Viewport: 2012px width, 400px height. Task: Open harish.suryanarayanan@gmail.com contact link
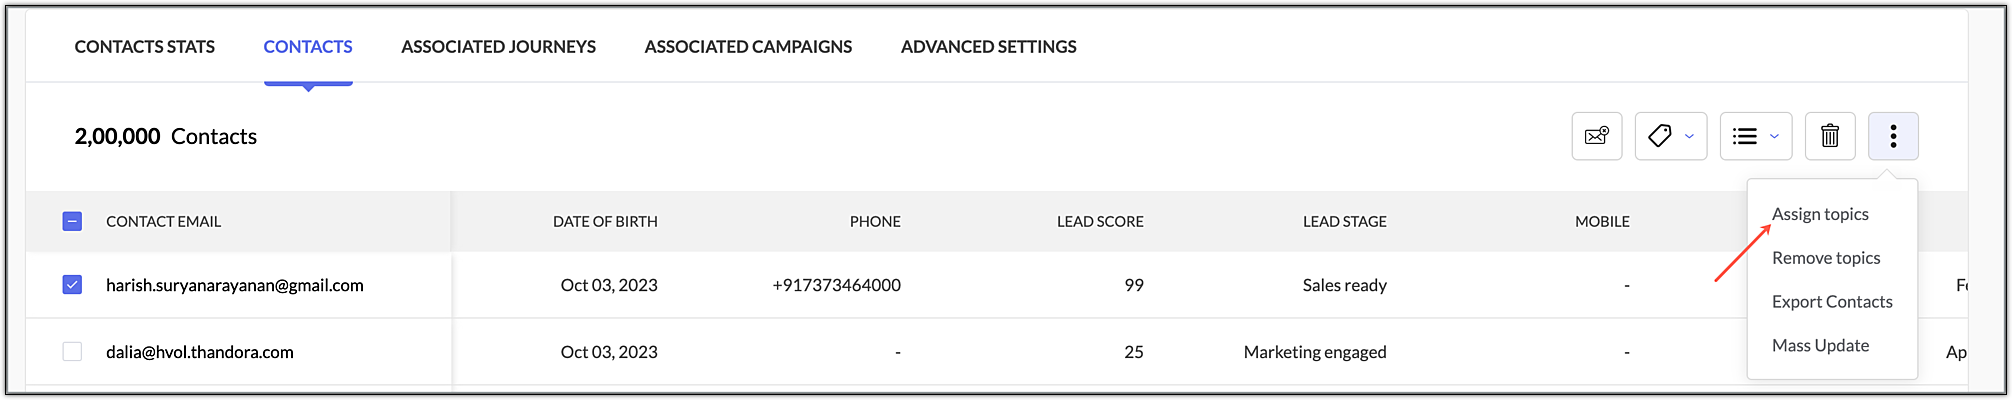(x=235, y=285)
